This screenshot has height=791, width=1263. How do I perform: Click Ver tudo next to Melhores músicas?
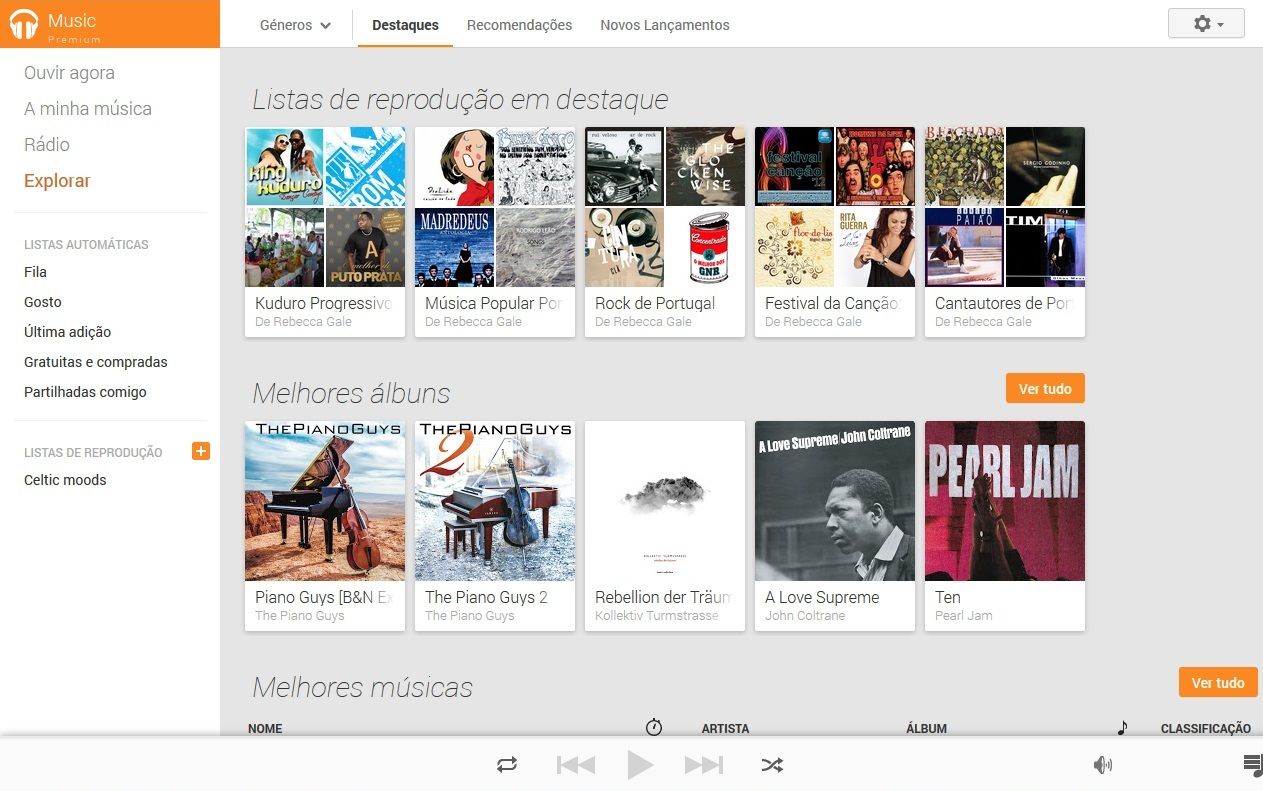click(1217, 683)
